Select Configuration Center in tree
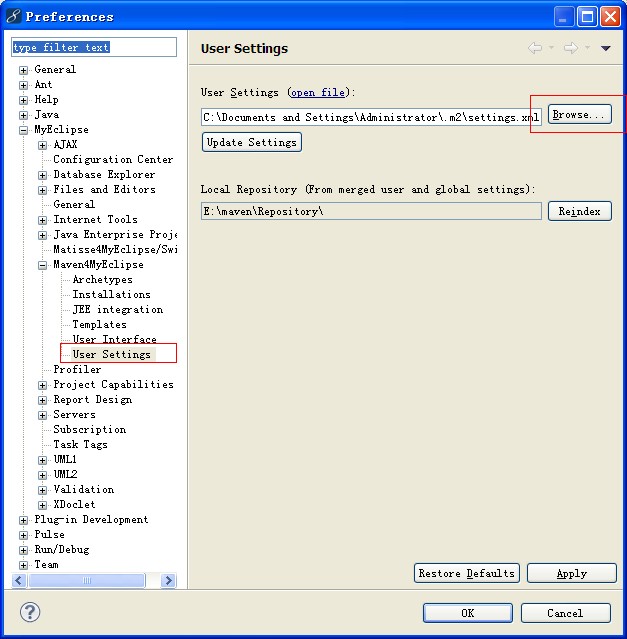 (x=113, y=159)
